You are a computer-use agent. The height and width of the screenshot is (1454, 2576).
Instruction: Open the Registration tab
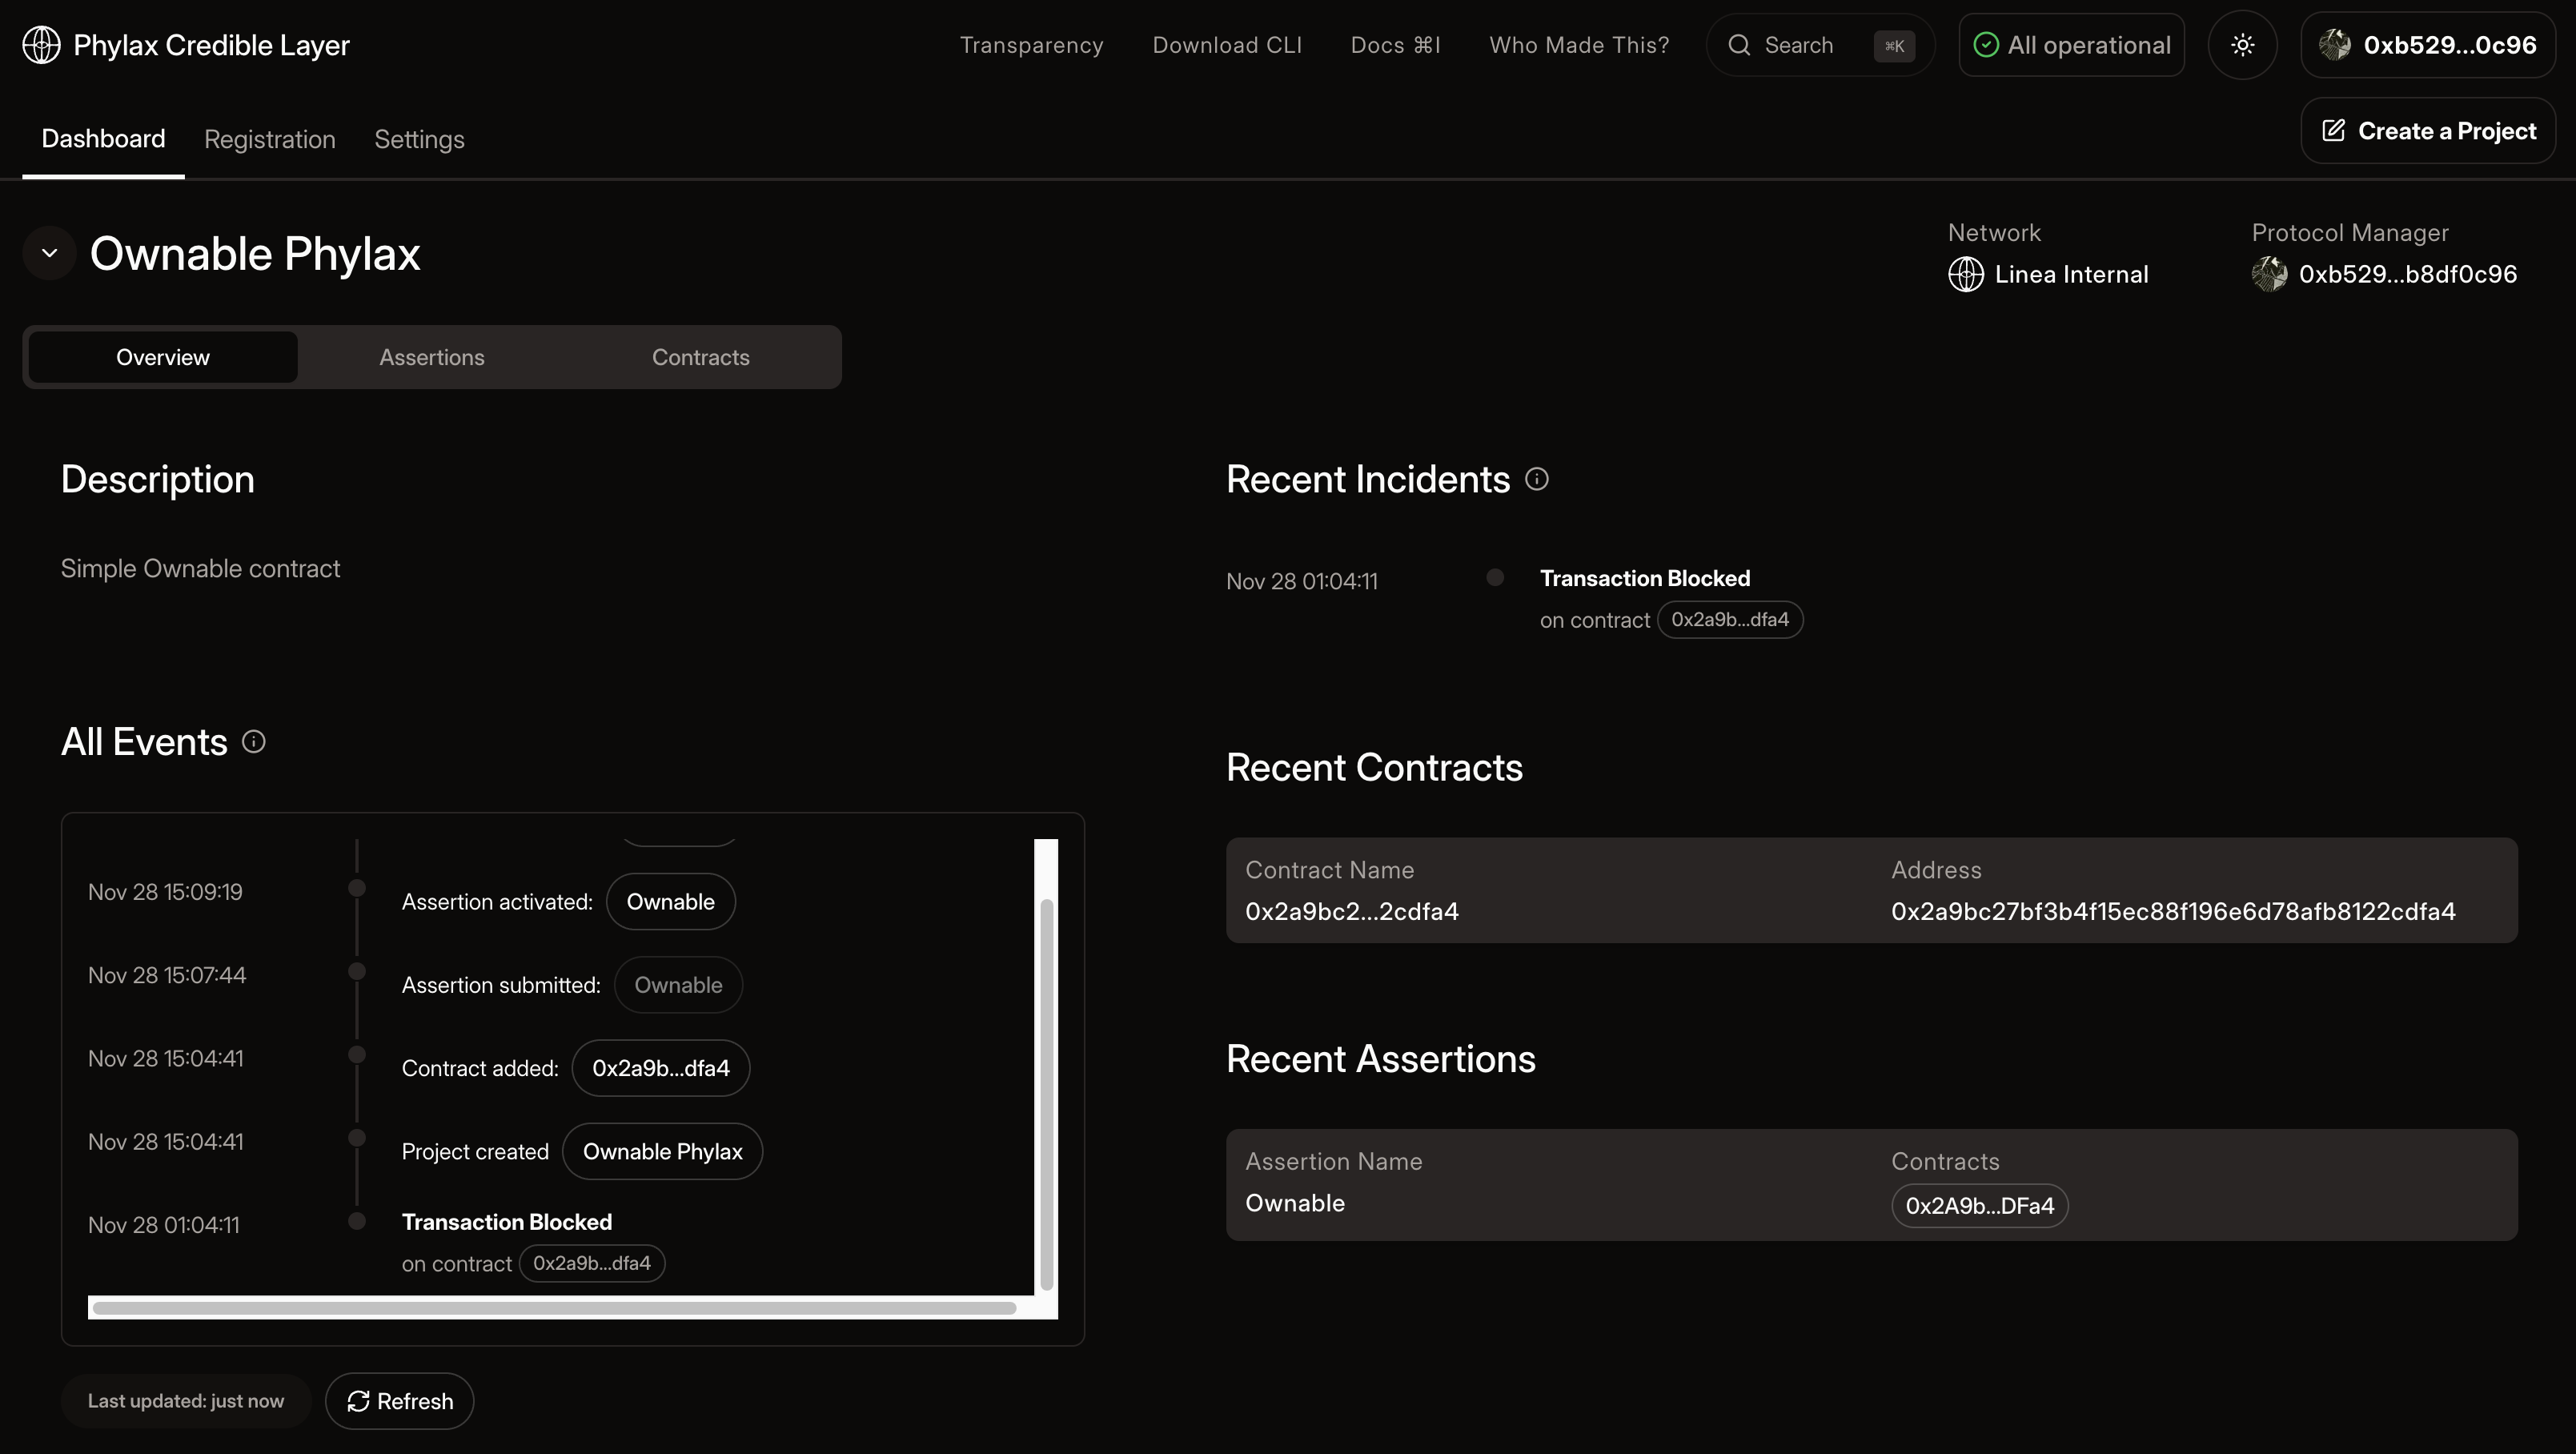pyautogui.click(x=269, y=139)
